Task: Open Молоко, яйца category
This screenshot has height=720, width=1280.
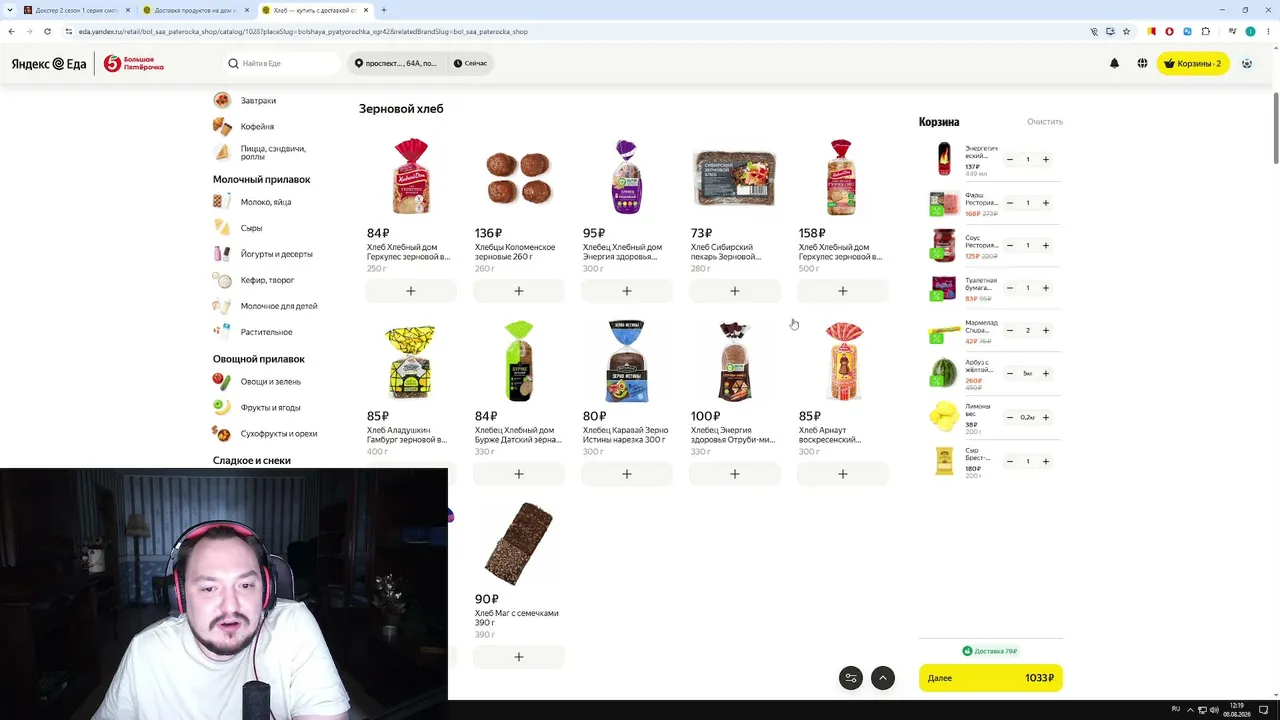Action: 266,202
